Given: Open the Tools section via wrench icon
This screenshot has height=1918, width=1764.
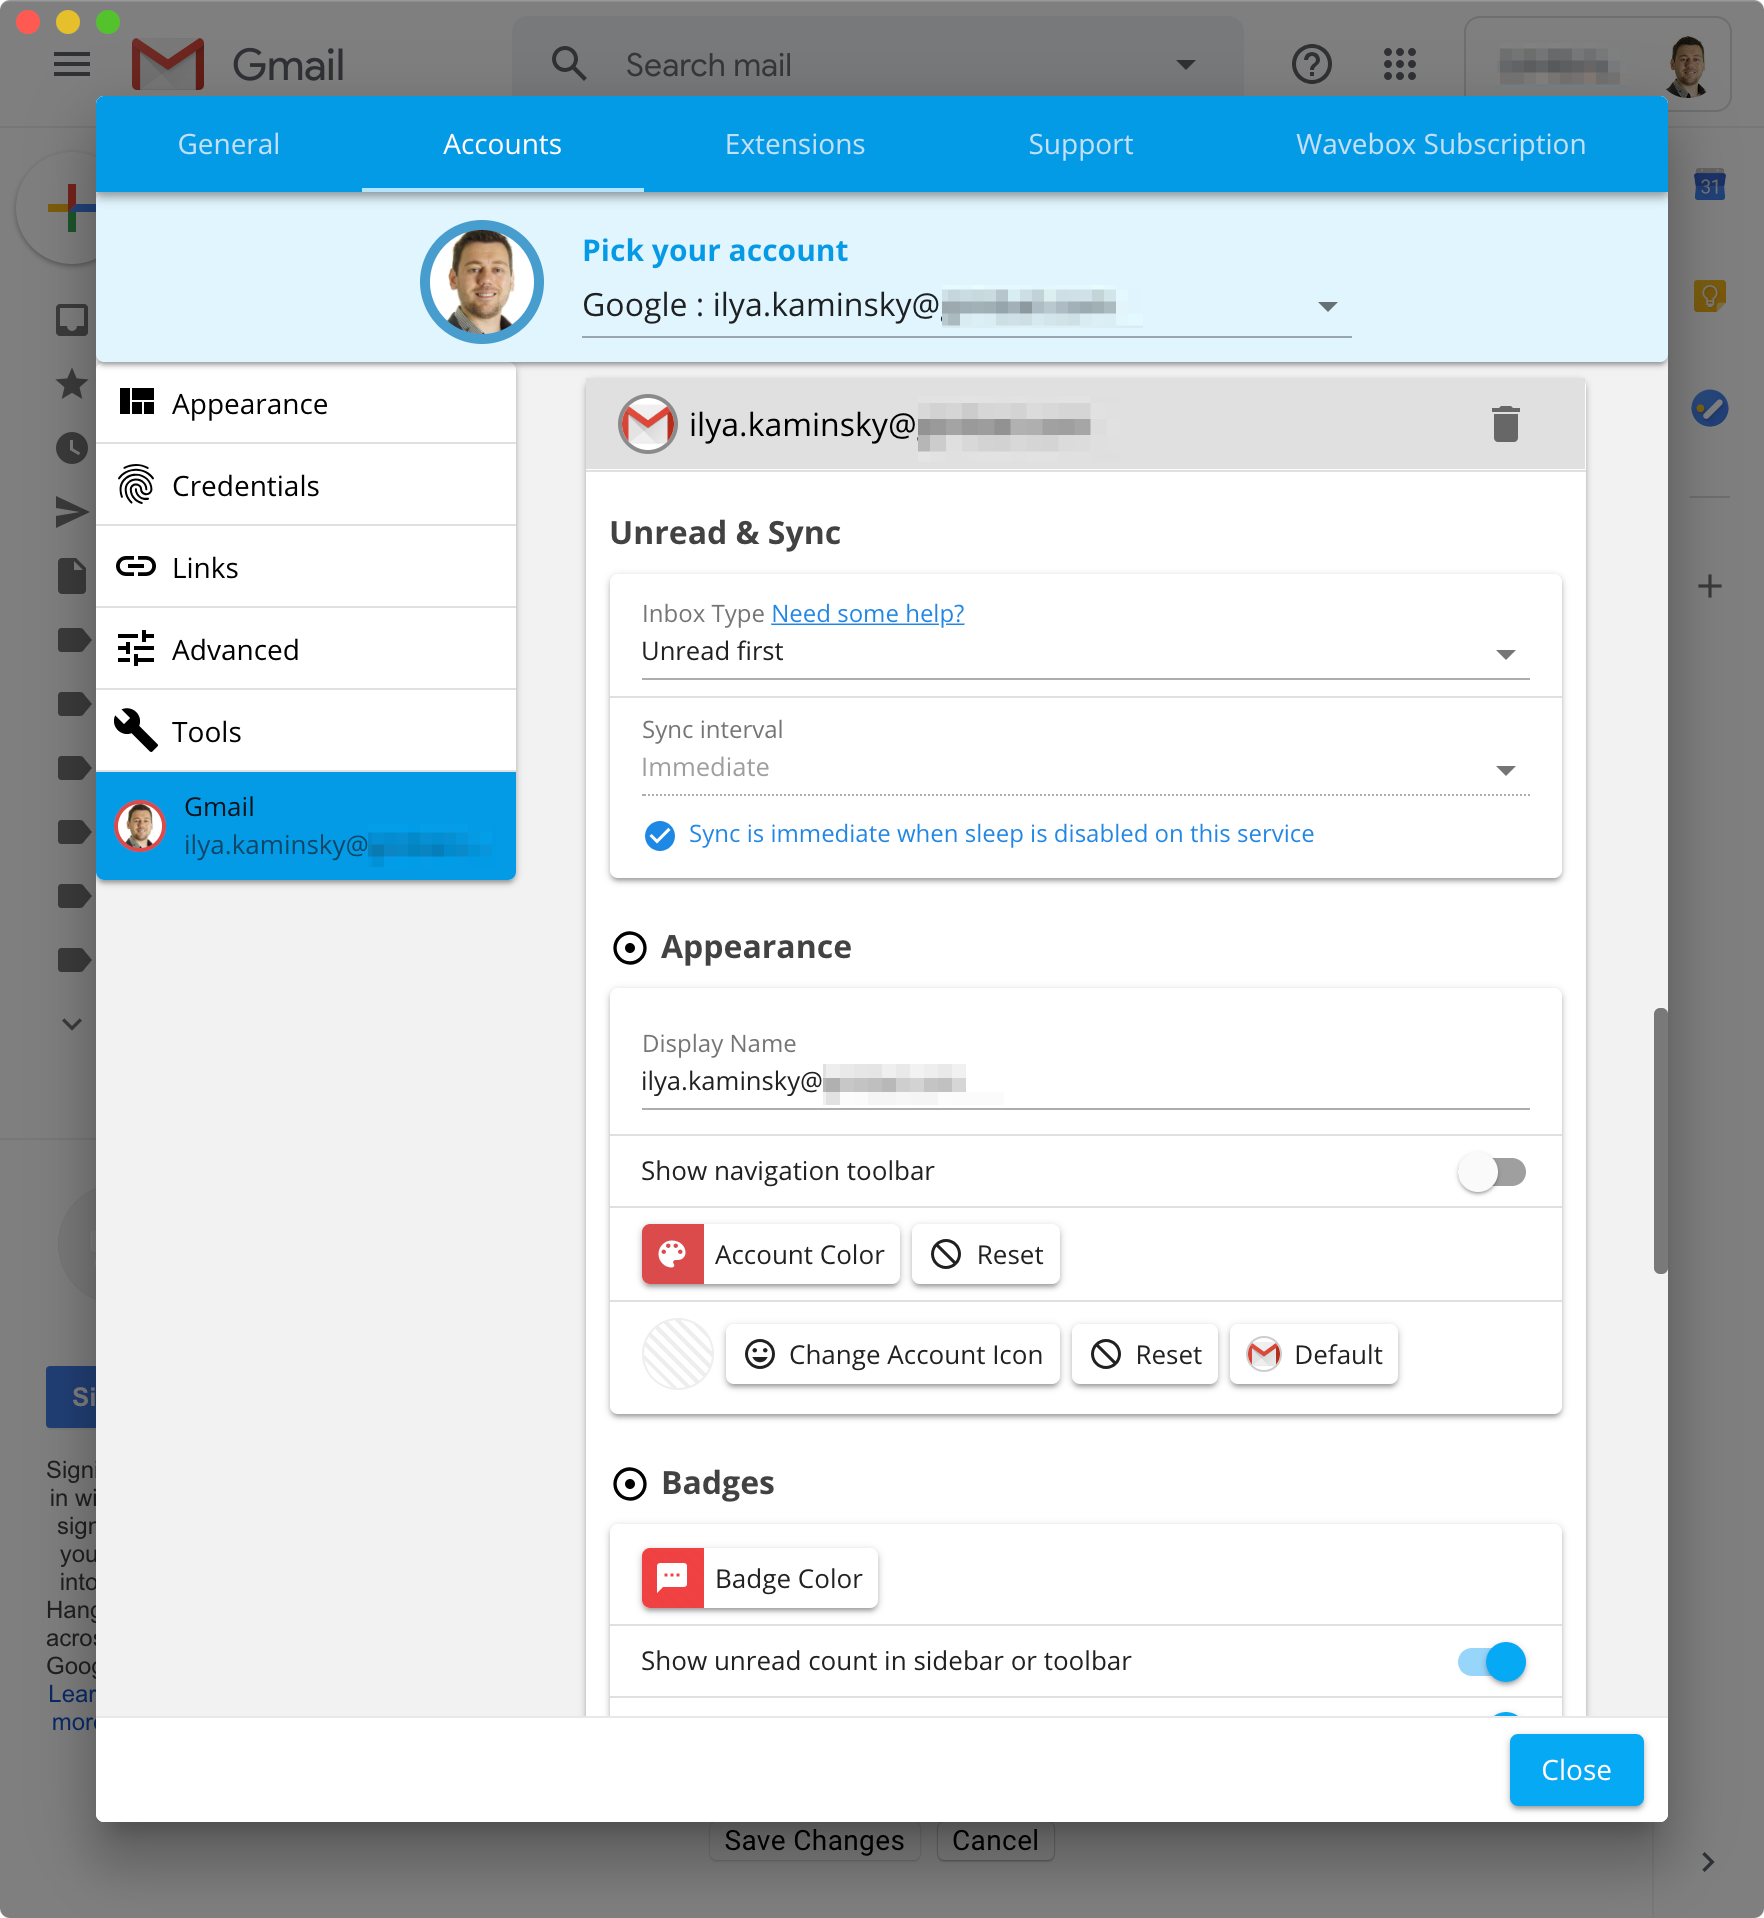Looking at the screenshot, I should pyautogui.click(x=136, y=731).
